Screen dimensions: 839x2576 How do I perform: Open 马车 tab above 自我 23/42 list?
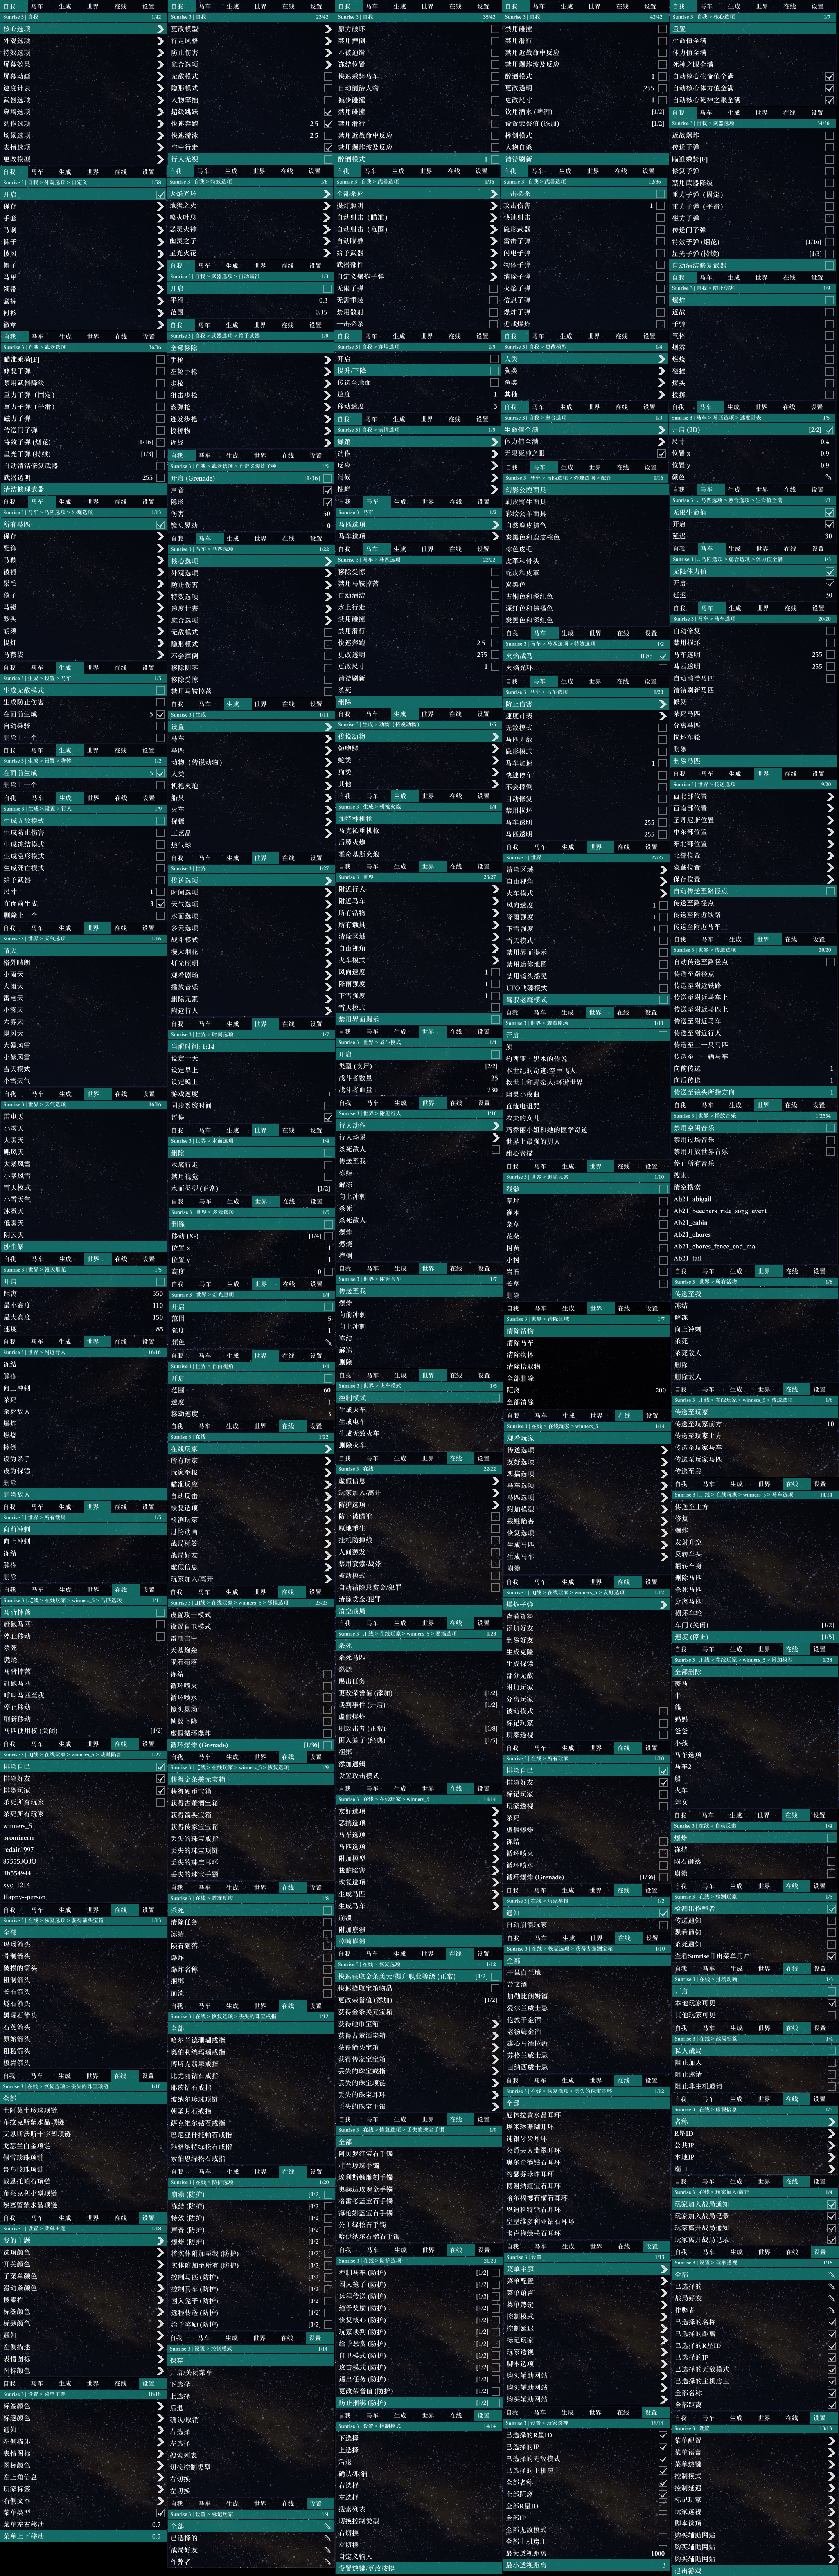pos(204,5)
